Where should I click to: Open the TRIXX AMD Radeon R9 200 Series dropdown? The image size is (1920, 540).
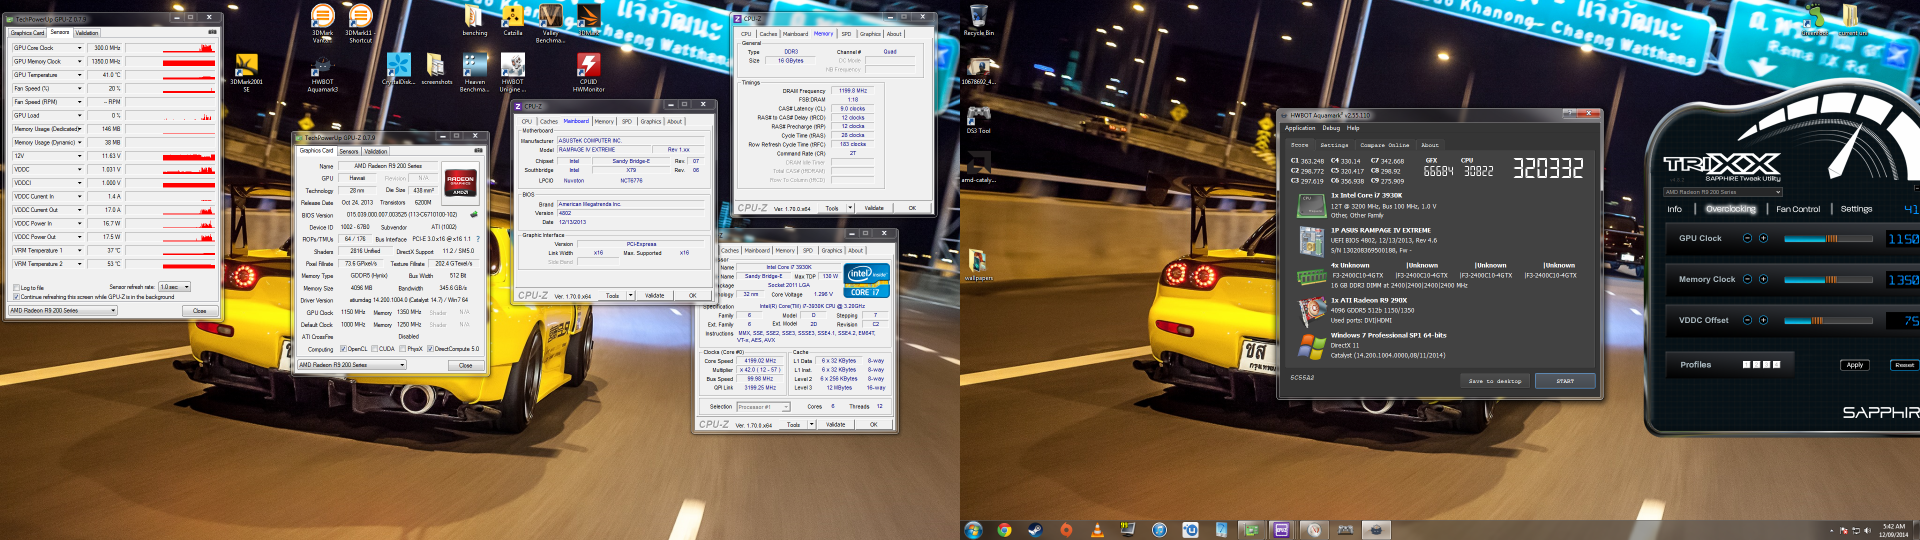tap(1722, 192)
